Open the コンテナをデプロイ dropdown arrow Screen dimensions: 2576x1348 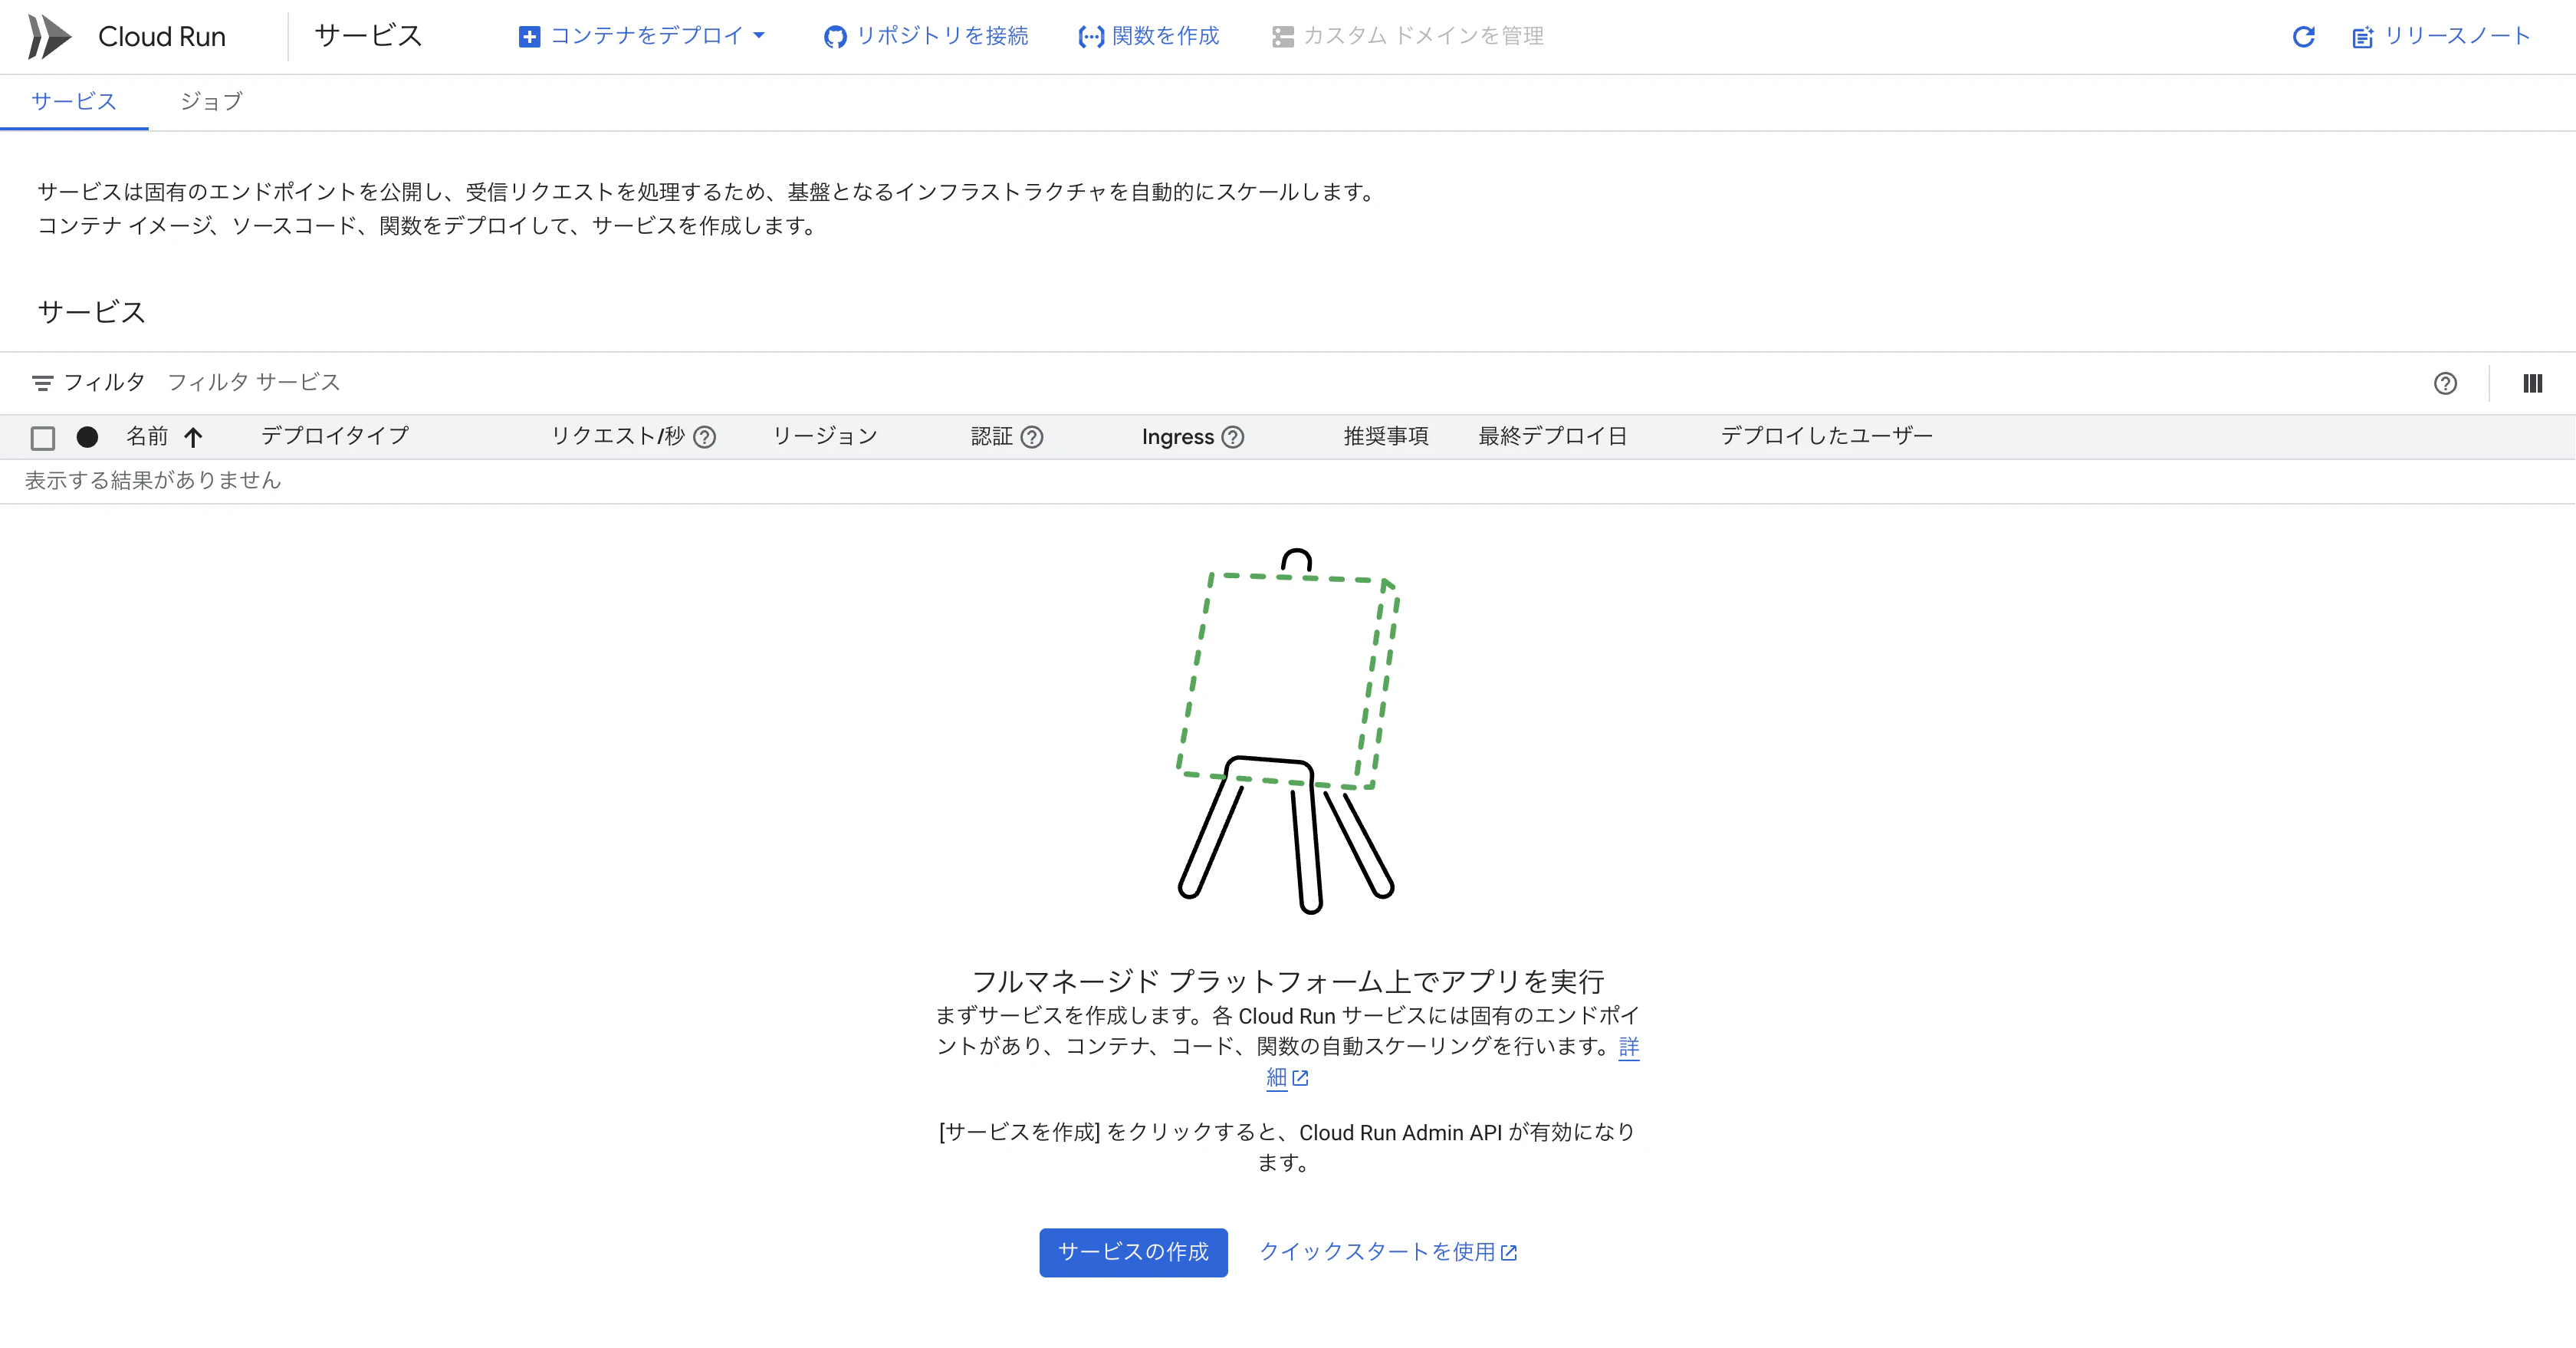(759, 36)
